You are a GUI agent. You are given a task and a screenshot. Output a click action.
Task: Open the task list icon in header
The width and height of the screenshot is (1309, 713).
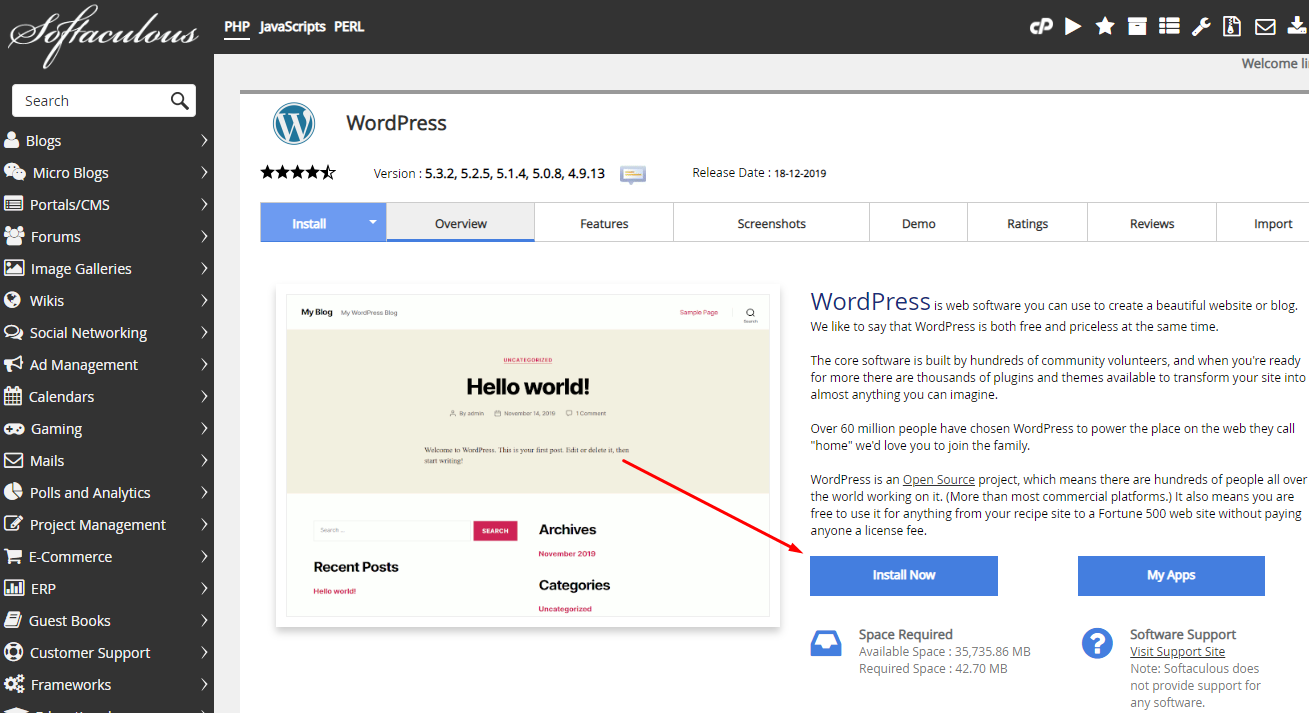[1169, 27]
